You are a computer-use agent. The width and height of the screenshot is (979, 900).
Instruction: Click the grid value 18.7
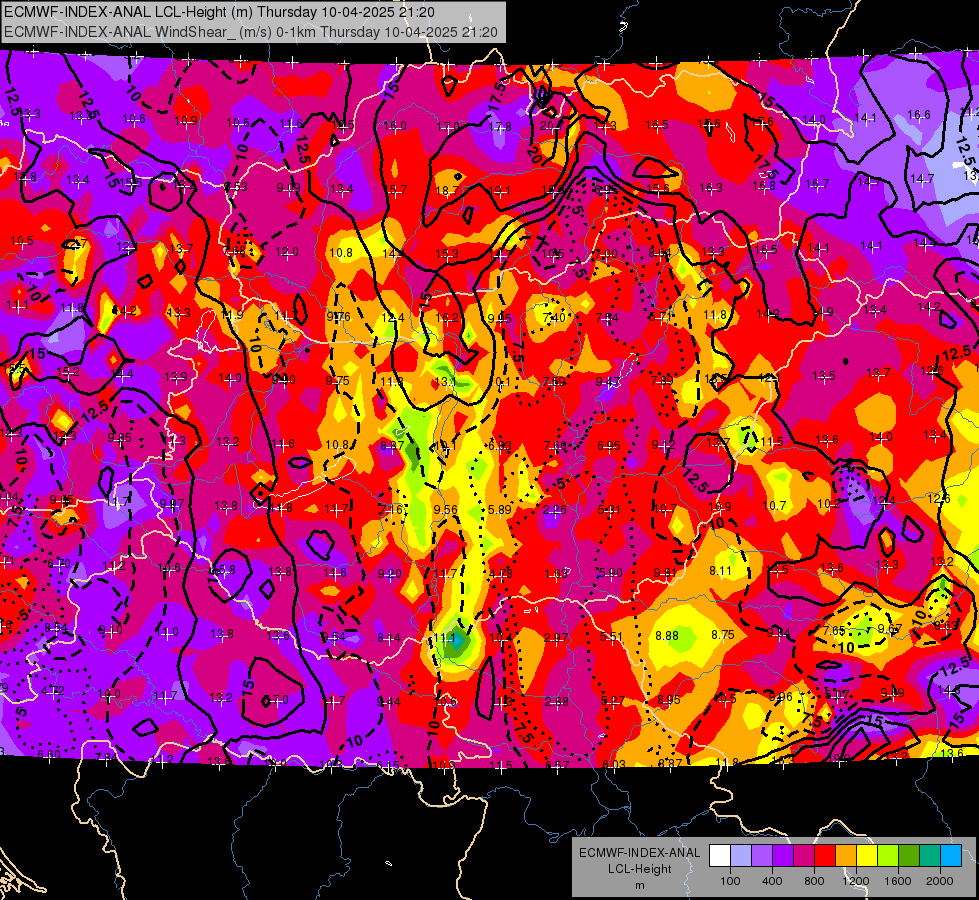pos(447,190)
